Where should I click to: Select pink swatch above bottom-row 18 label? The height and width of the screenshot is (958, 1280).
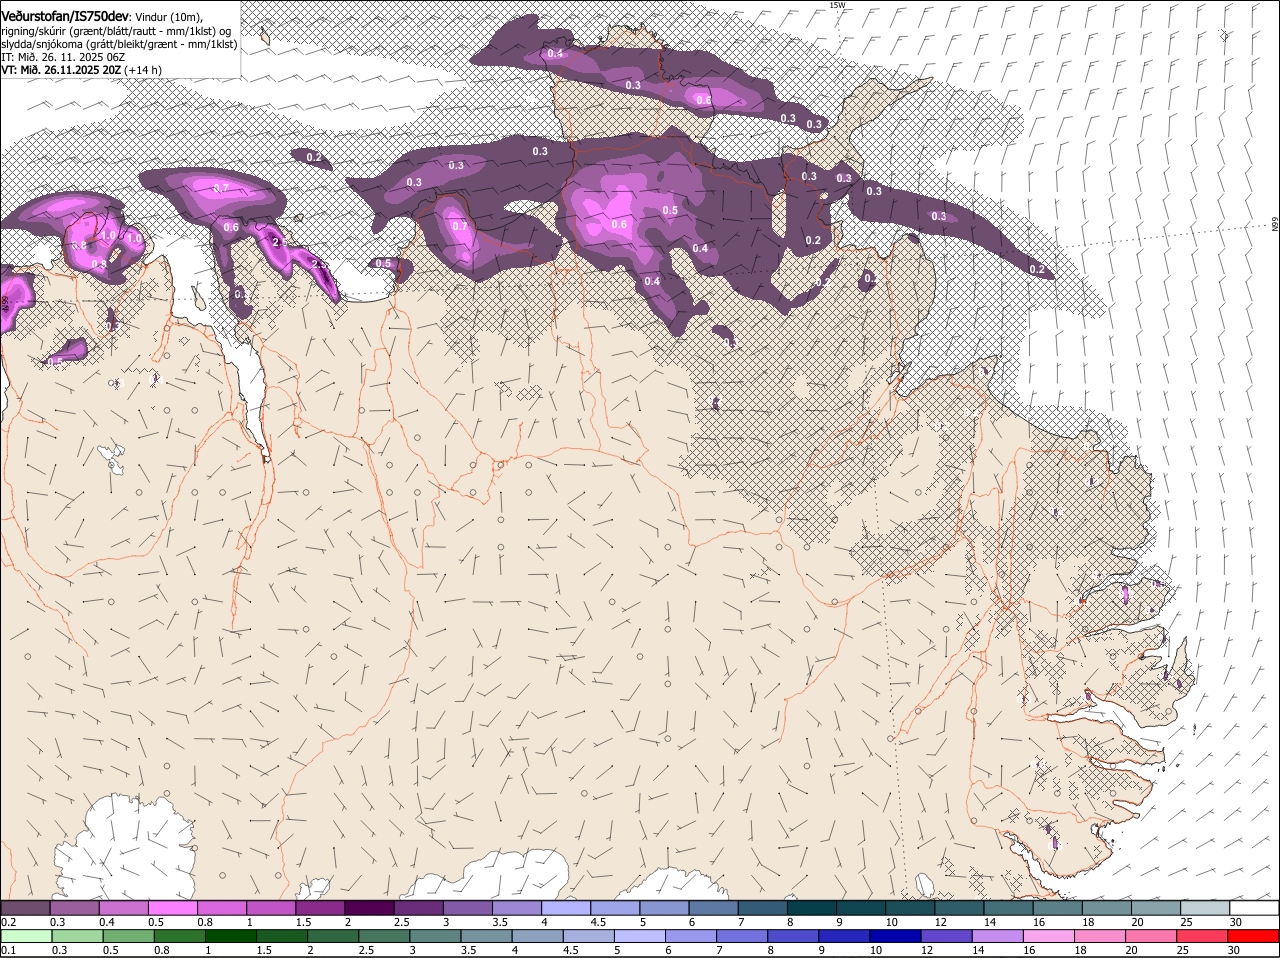1100,937
